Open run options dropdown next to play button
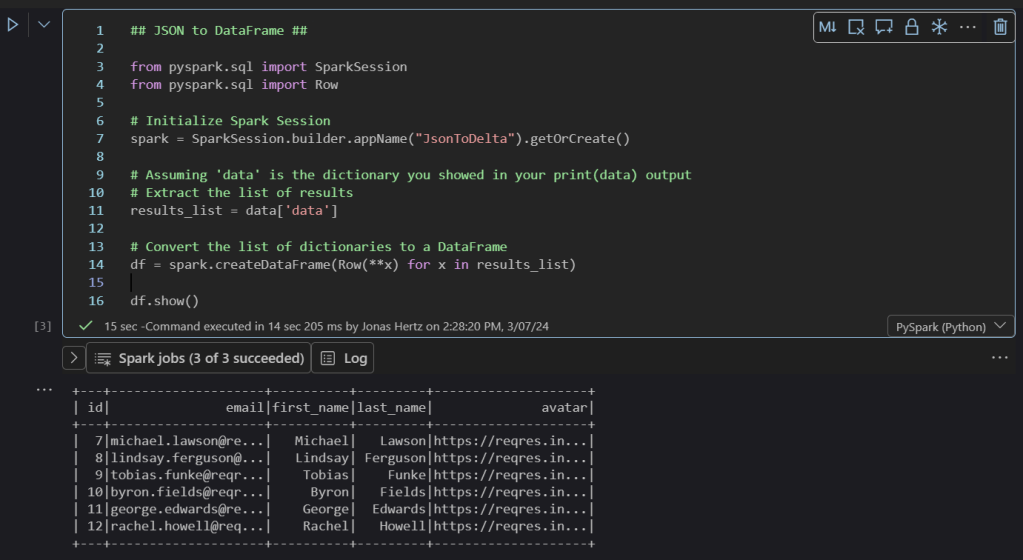The image size is (1023, 560). (x=43, y=25)
